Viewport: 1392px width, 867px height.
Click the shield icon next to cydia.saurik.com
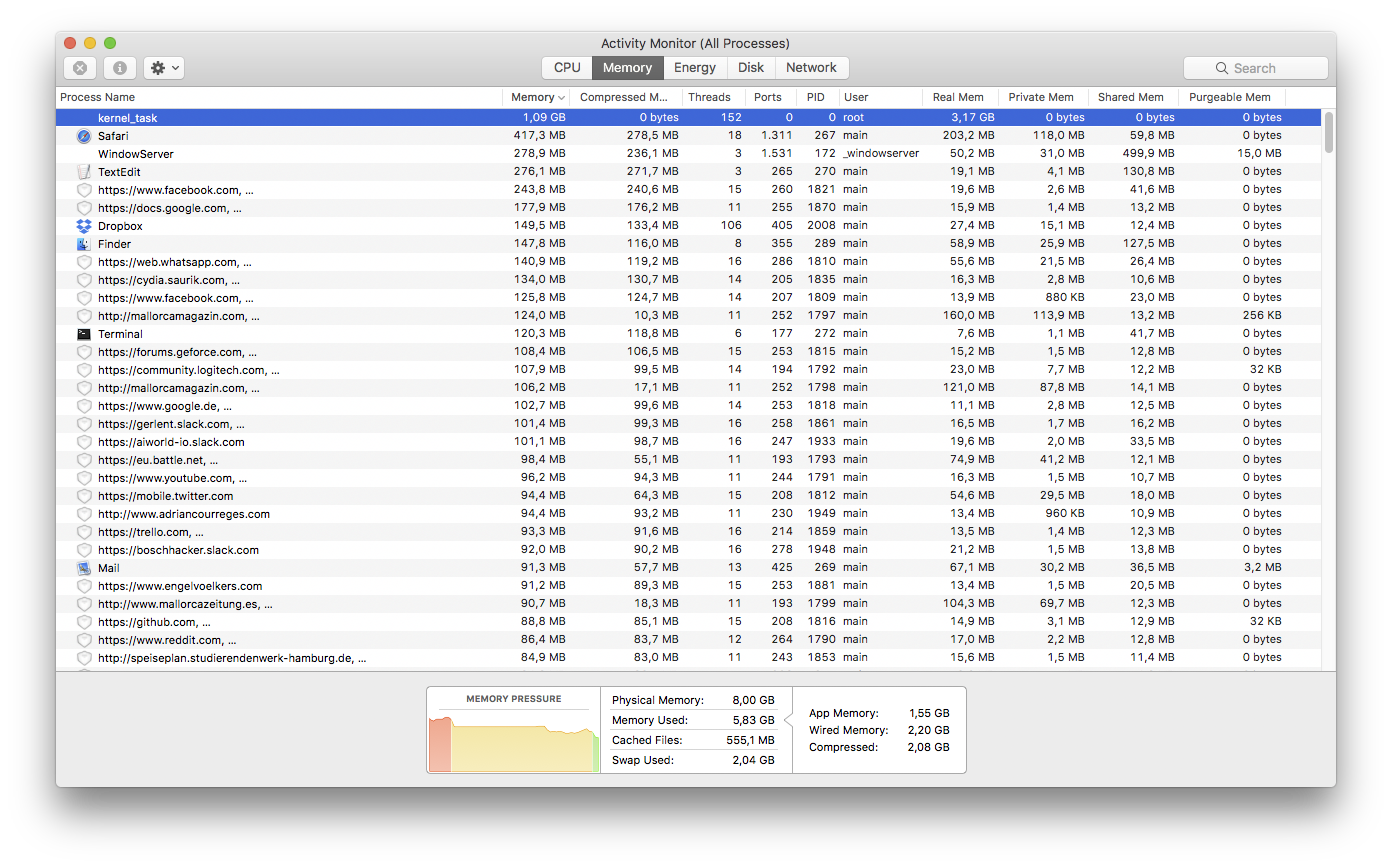pyautogui.click(x=84, y=280)
